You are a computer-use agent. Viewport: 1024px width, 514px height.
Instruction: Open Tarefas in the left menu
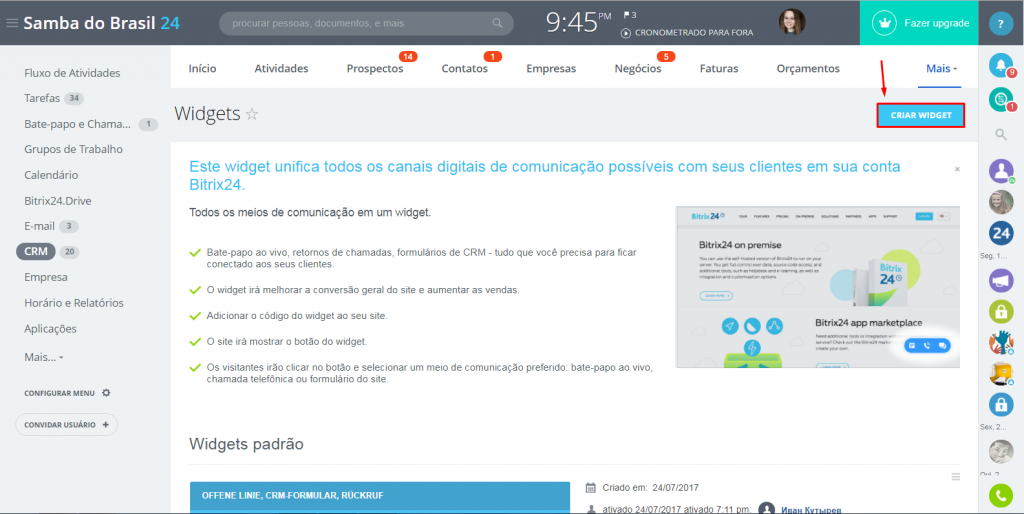pos(42,99)
